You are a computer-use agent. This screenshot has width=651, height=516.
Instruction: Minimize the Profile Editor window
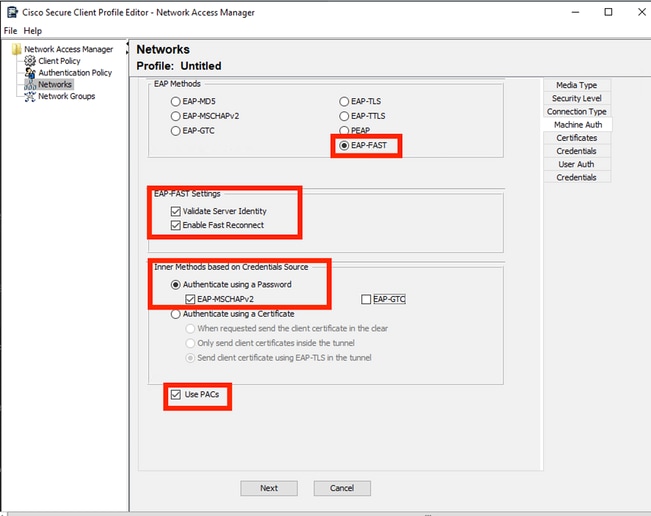tap(575, 12)
